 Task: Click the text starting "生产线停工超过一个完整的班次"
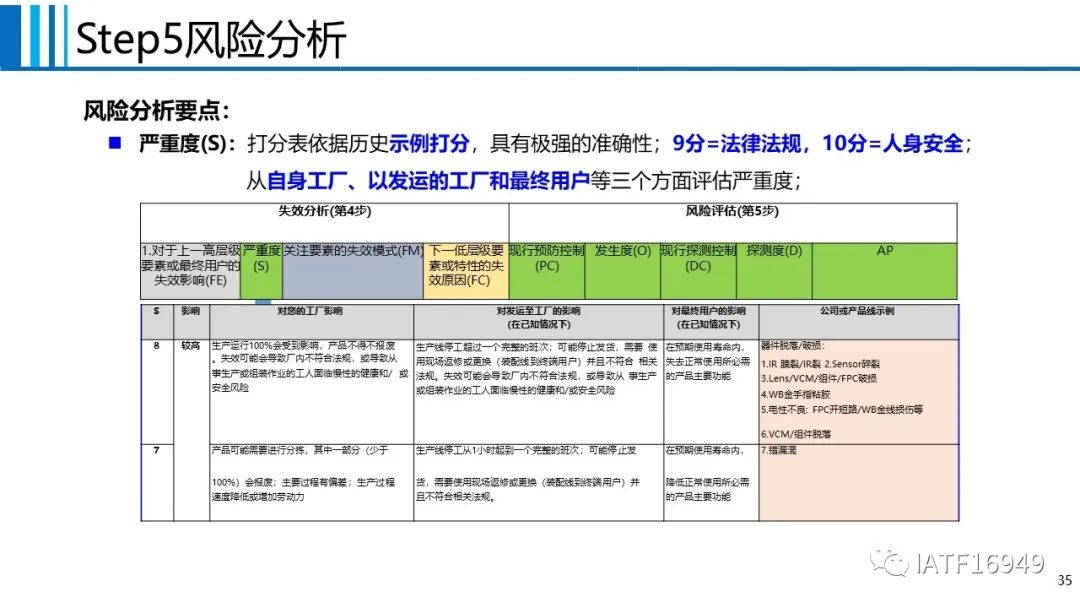tap(537, 368)
